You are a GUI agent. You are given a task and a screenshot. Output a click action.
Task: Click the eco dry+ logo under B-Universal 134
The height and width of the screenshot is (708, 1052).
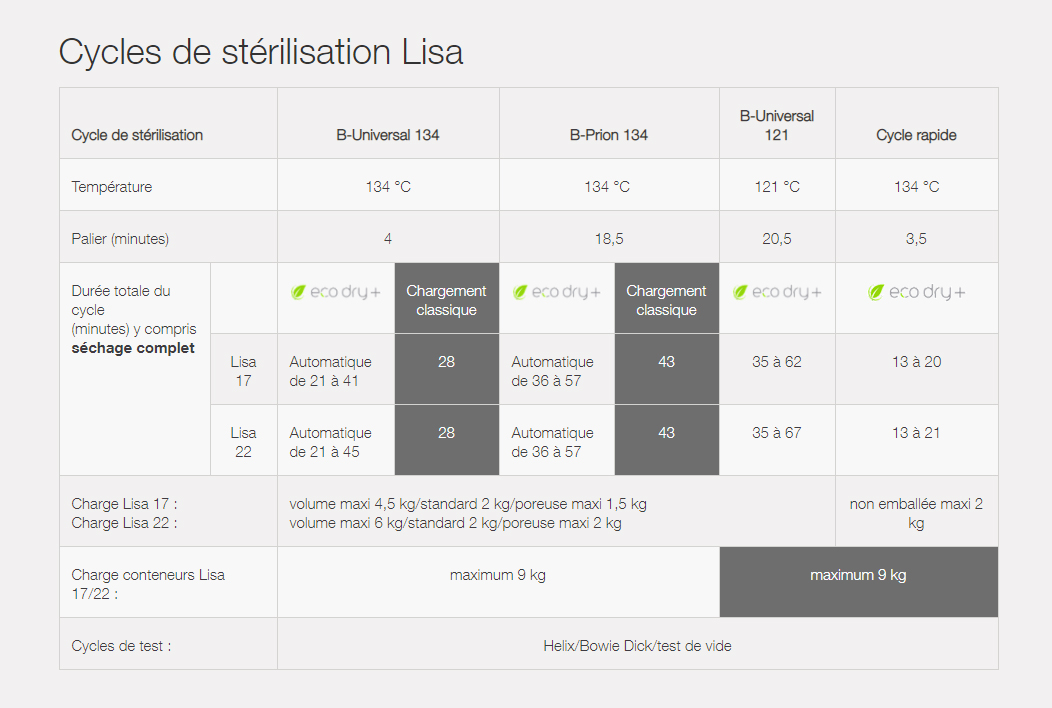coord(336,292)
